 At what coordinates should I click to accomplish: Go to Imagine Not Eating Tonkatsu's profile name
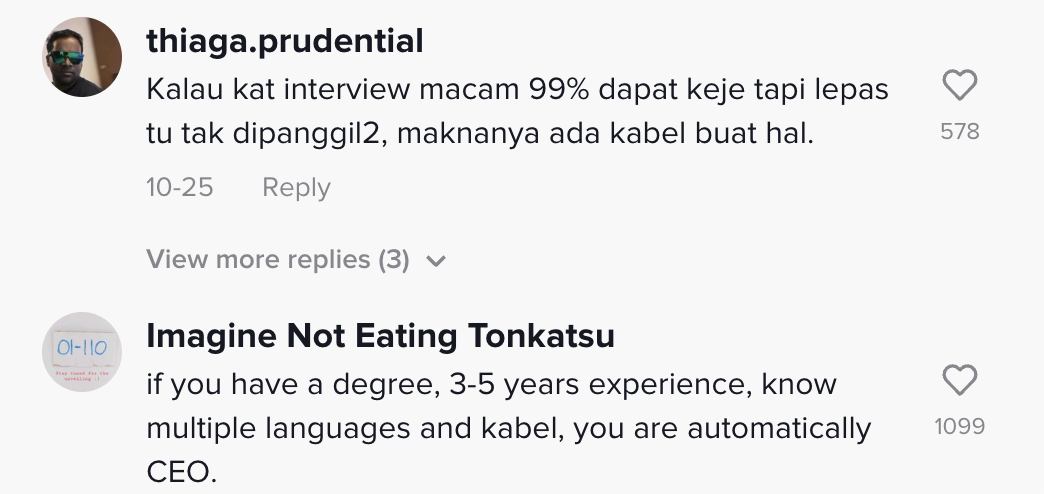click(380, 337)
